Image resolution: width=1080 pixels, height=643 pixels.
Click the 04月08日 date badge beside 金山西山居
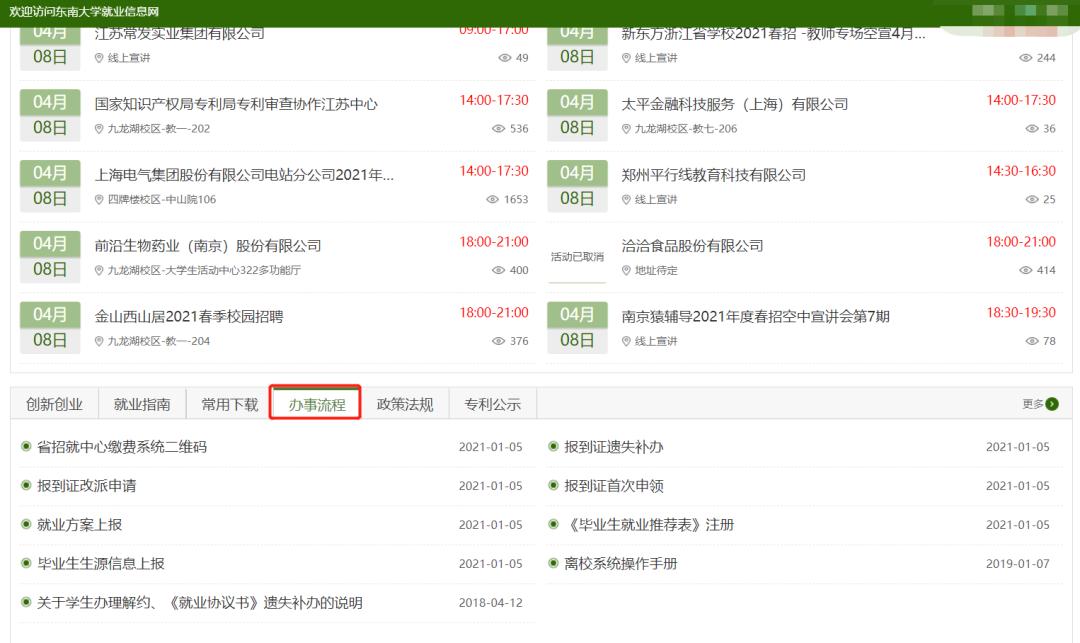click(50, 328)
